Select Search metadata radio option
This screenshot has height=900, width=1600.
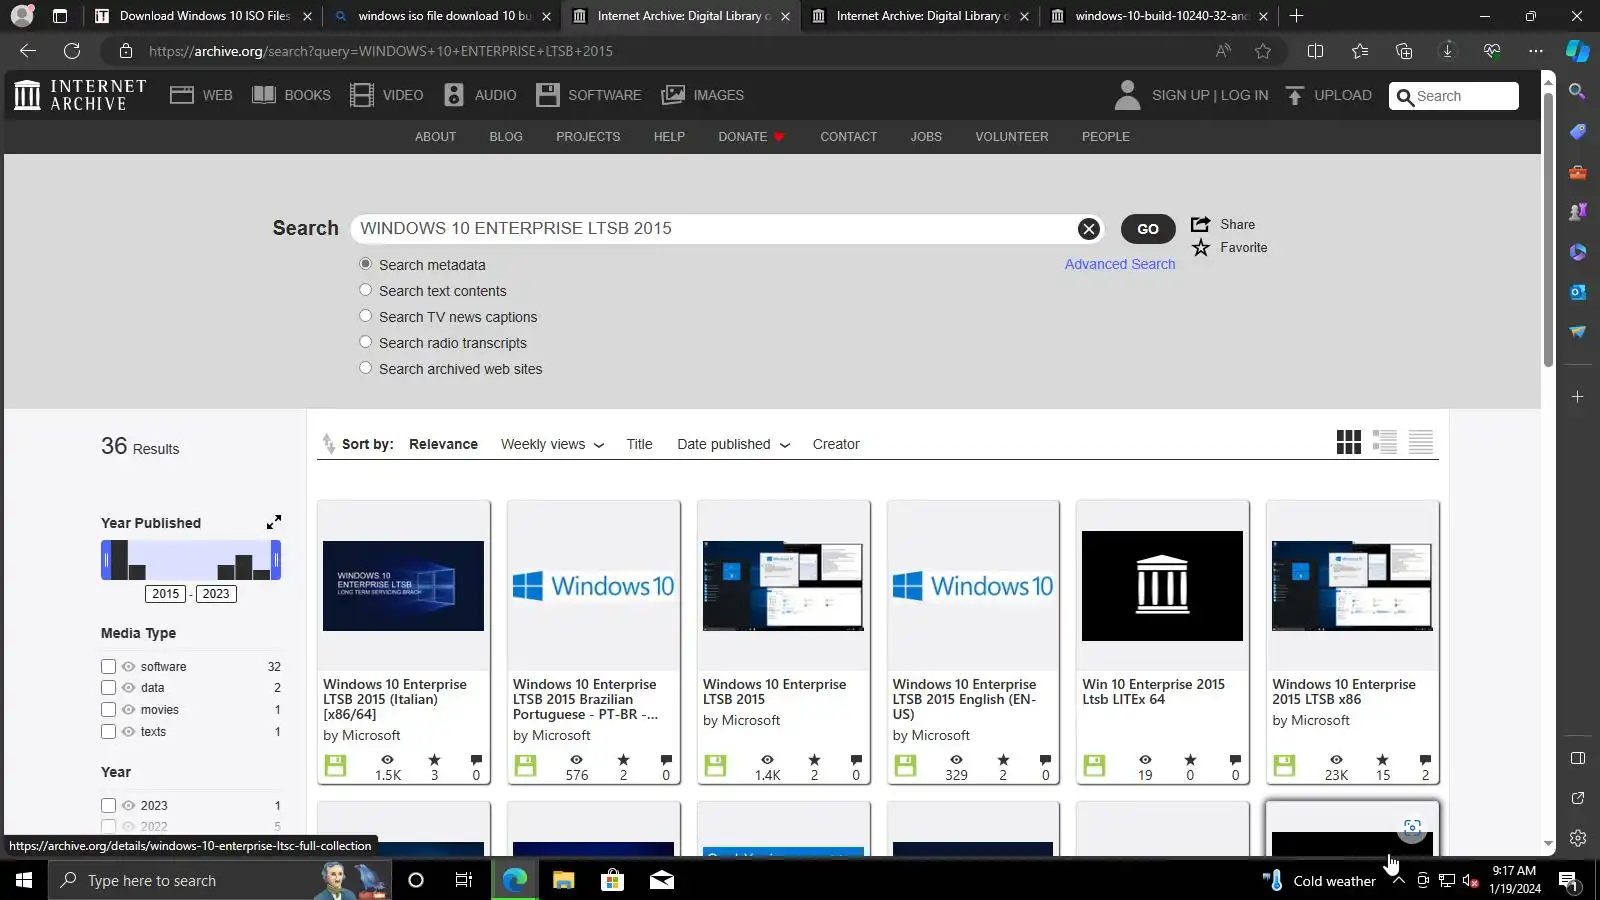[366, 264]
